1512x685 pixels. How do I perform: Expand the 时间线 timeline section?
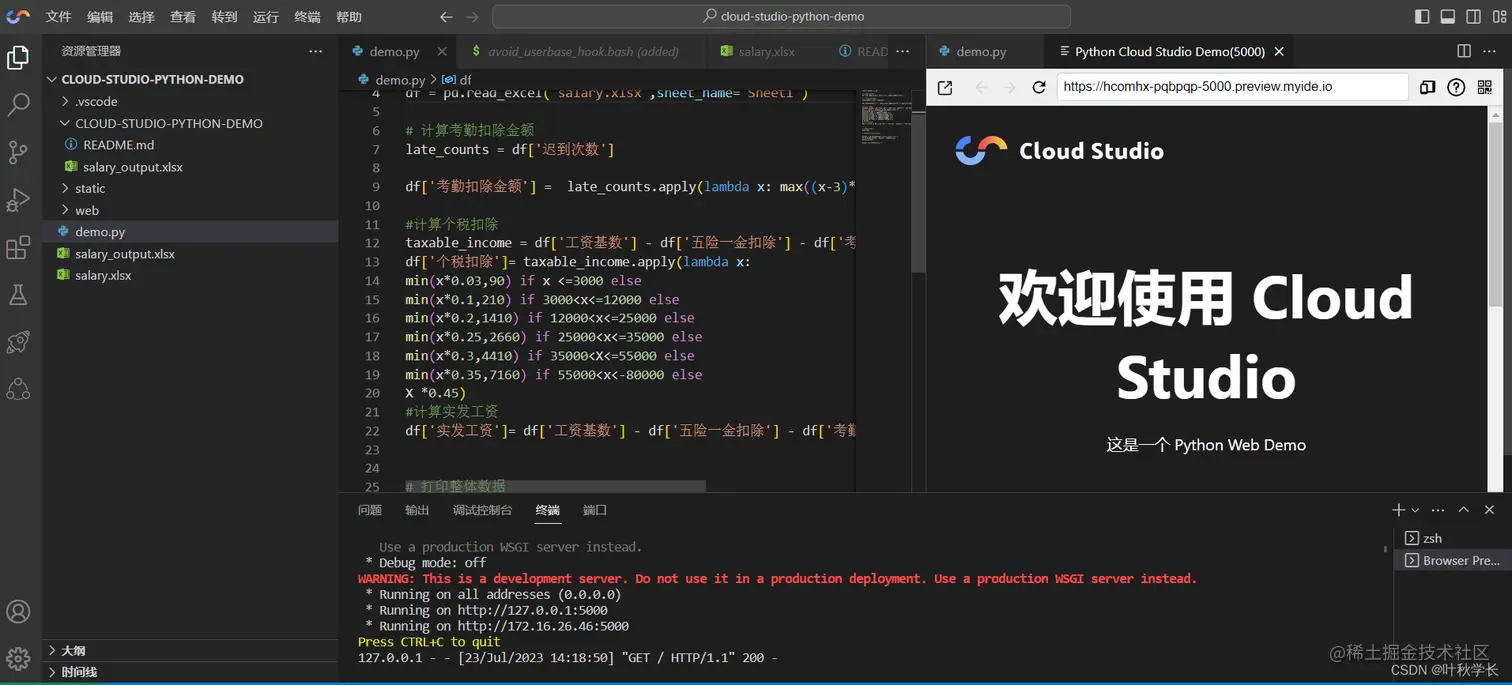coord(190,672)
